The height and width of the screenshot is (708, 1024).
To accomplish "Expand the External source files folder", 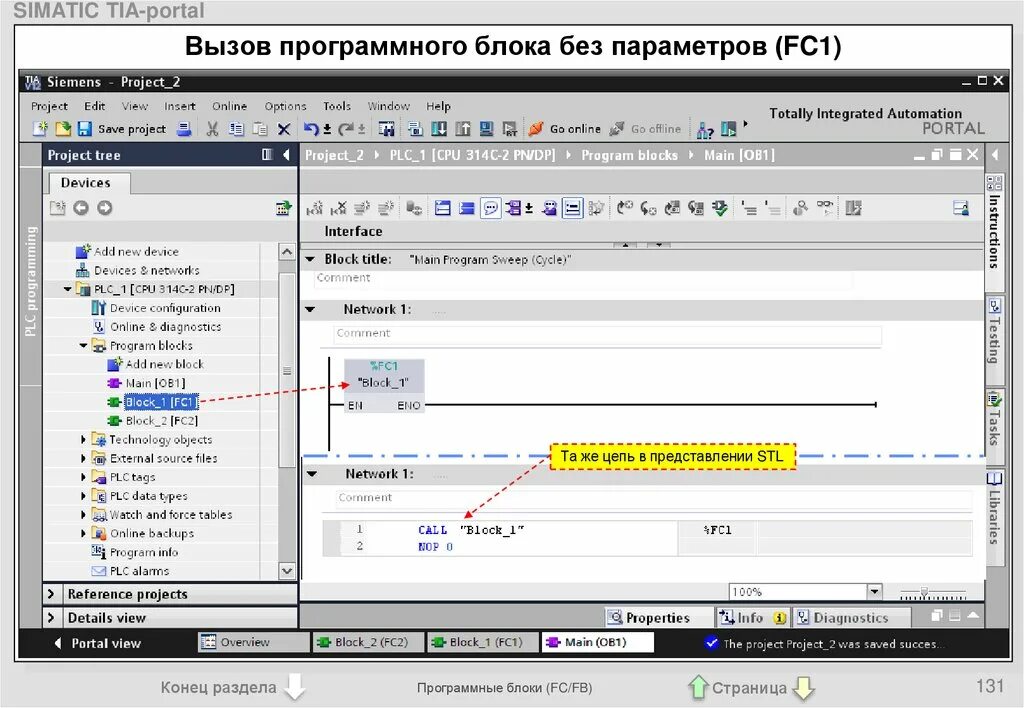I will [83, 459].
